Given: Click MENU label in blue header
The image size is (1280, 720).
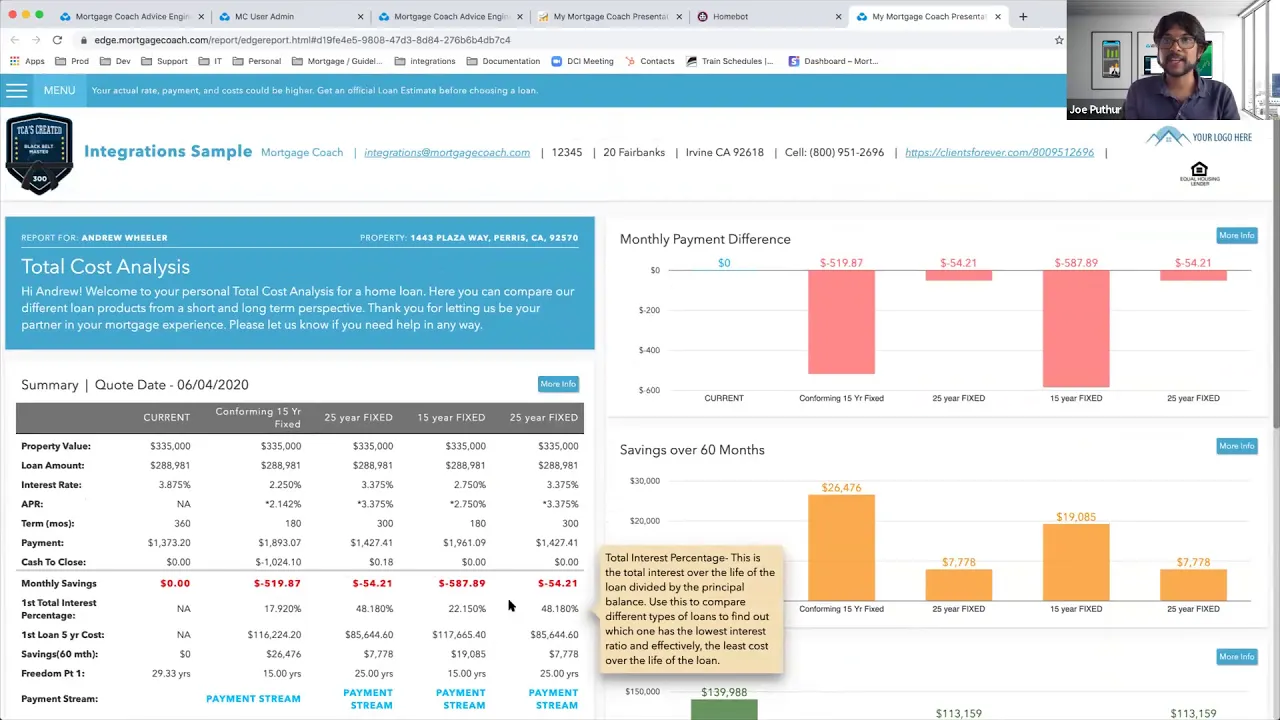Looking at the screenshot, I should (x=59, y=90).
